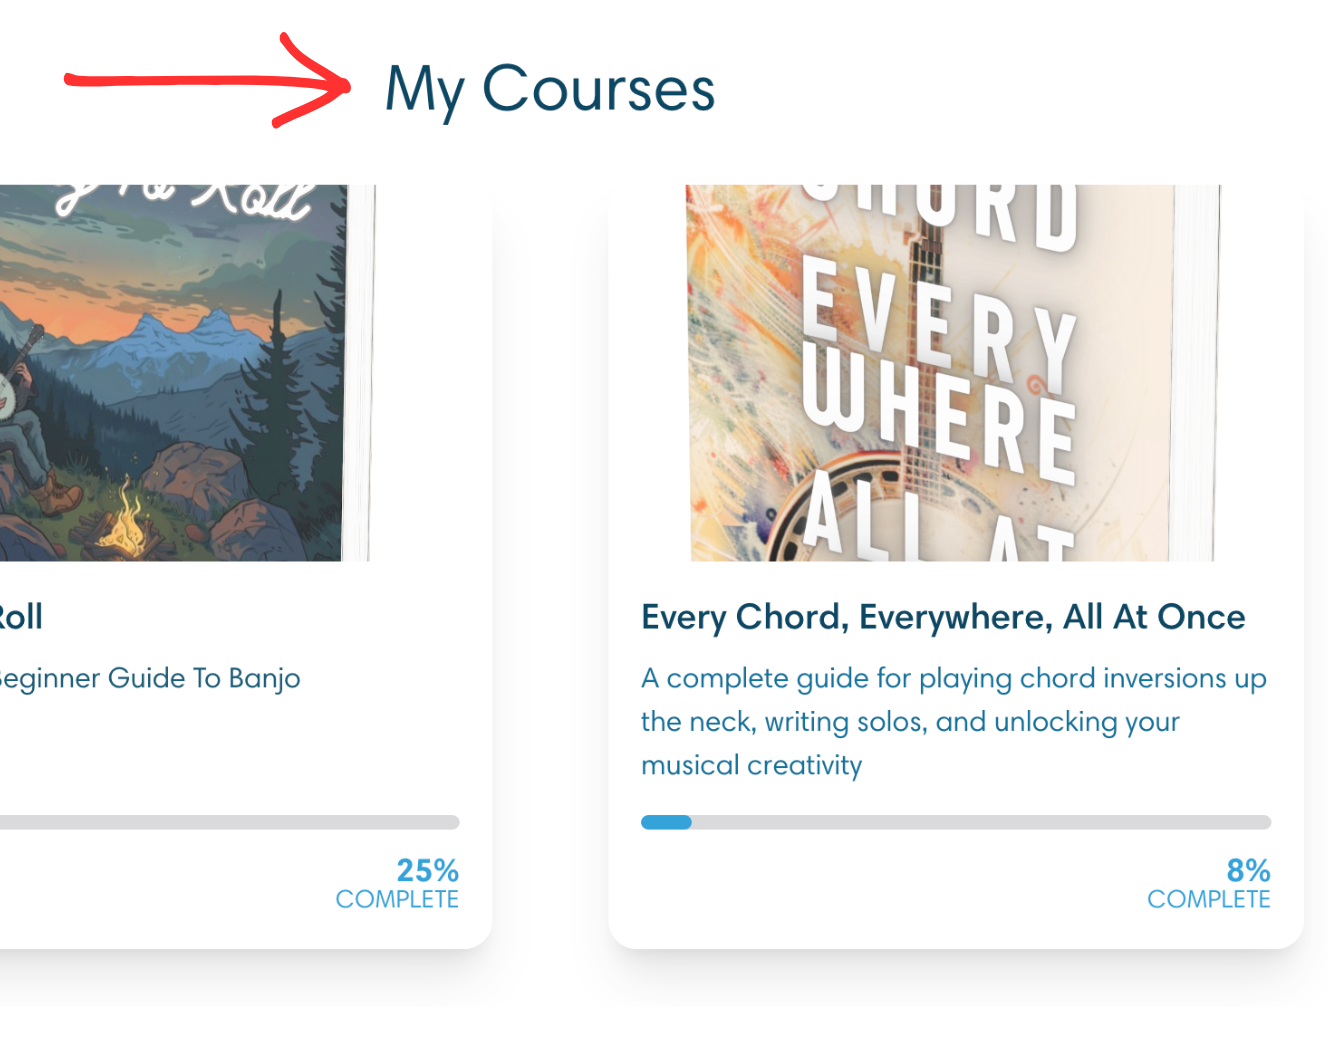Image resolution: width=1328 pixels, height=1040 pixels.
Task: Click the gray unfilled part of Every Chord progress bar
Action: click(980, 822)
